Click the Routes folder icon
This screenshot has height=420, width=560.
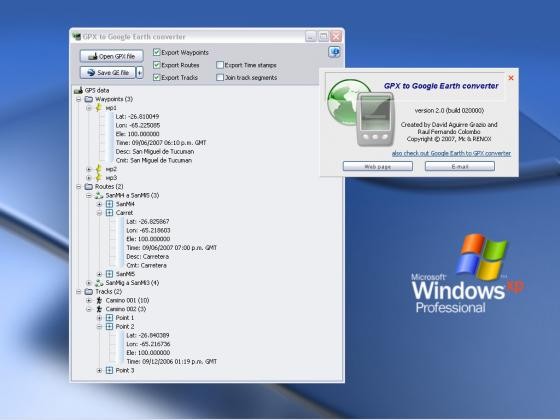89,187
